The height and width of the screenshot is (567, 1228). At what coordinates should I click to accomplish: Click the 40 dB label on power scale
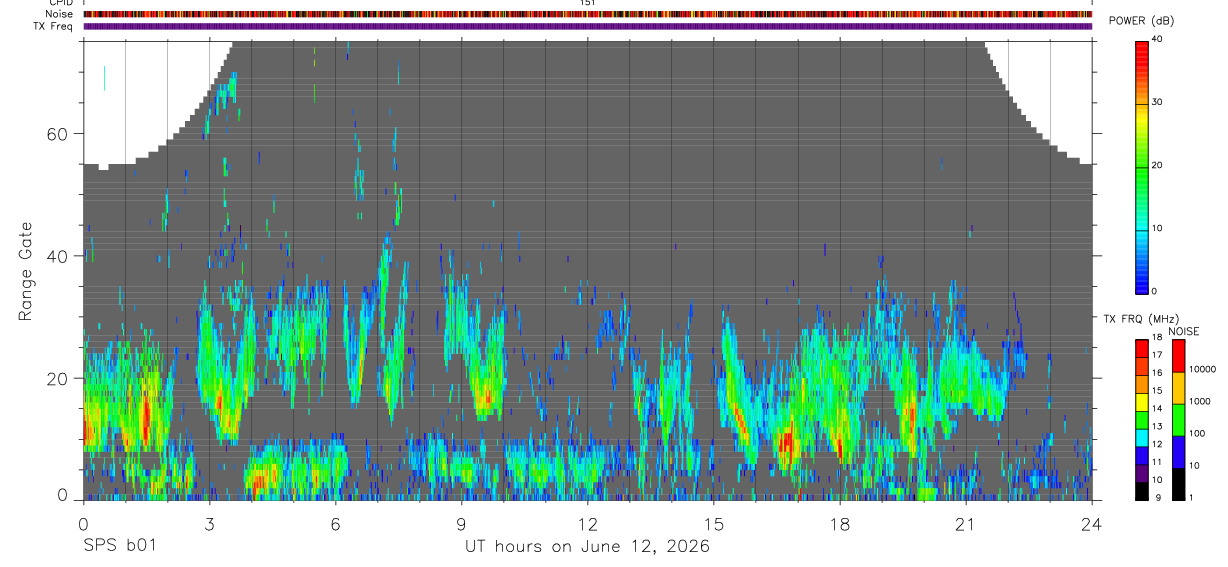tap(1158, 39)
